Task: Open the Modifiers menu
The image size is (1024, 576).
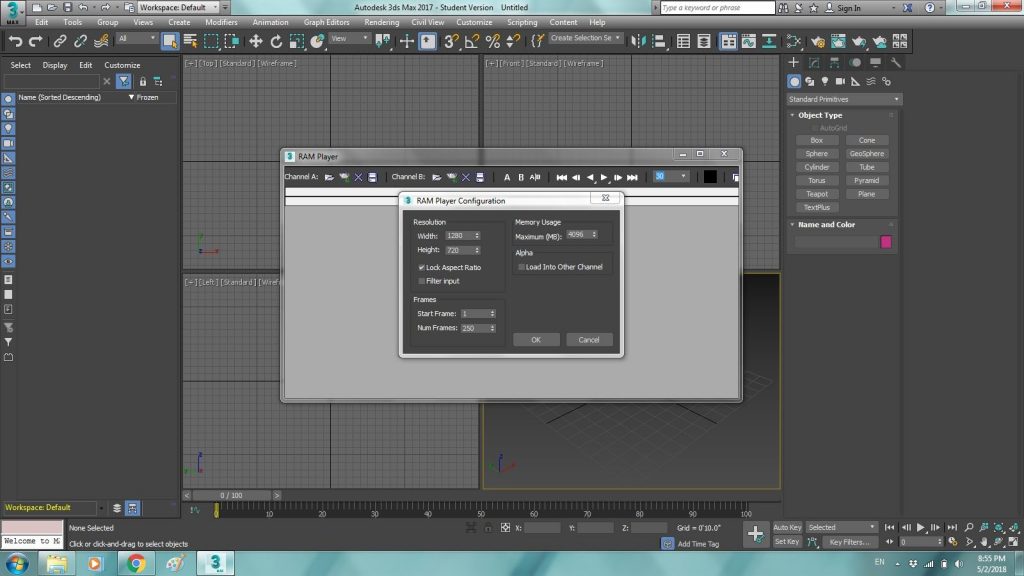Action: tap(221, 22)
